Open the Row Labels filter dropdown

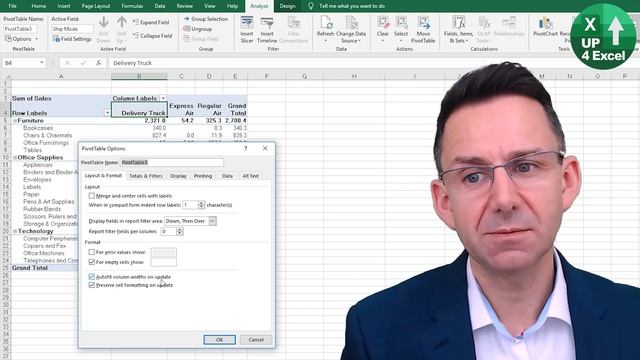pos(107,113)
